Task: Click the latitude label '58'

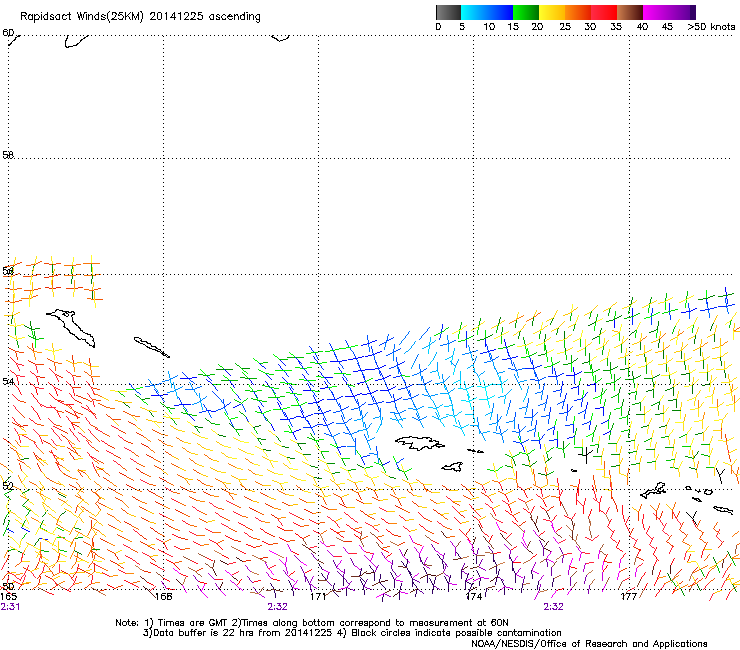Action: (8, 155)
